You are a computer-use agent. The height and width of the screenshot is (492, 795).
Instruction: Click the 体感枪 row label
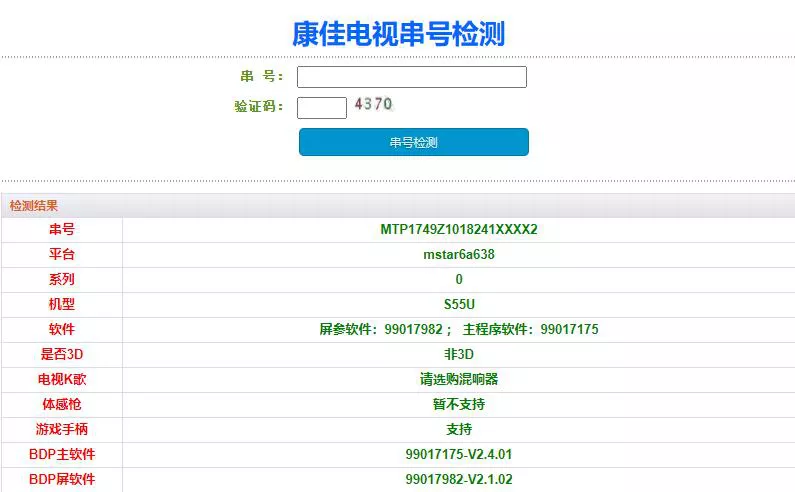tap(62, 404)
